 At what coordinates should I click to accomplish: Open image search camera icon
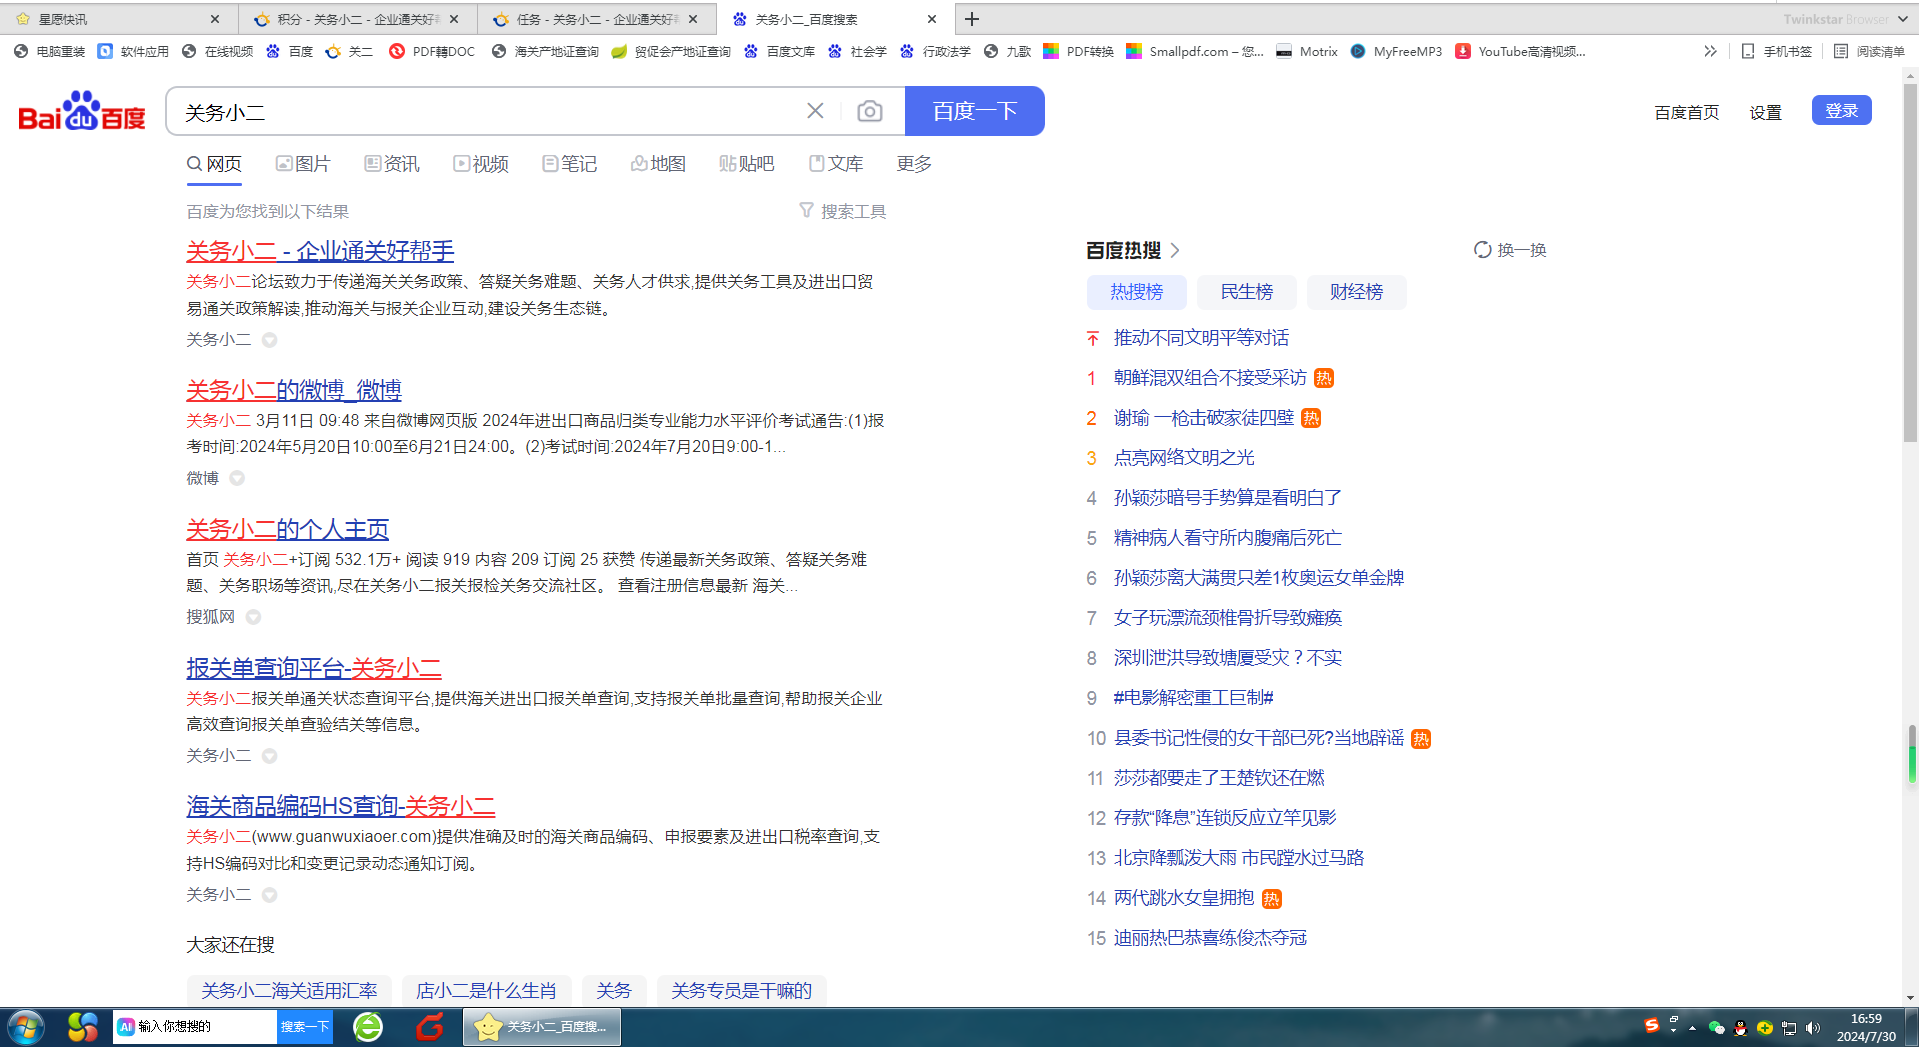tap(870, 111)
